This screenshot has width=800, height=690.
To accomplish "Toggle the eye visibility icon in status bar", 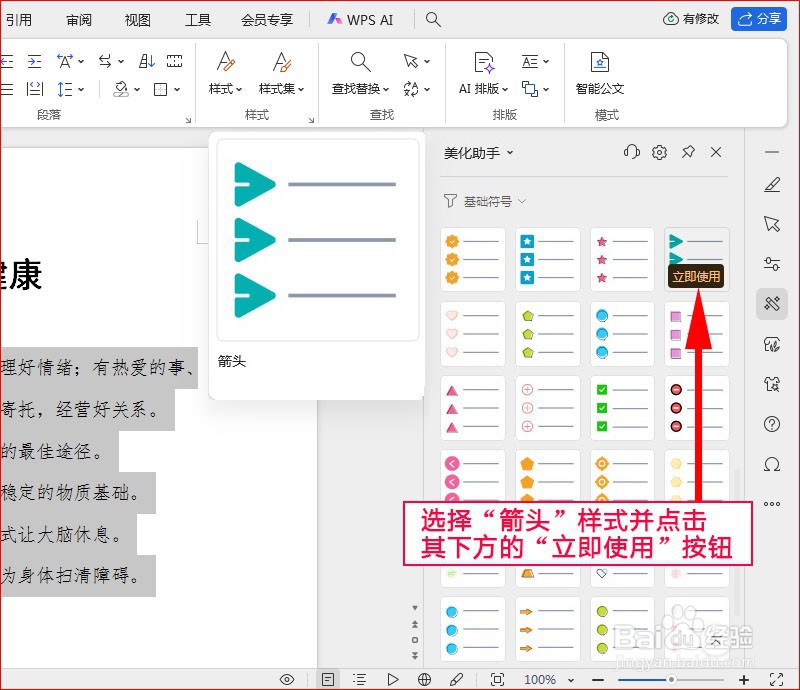I will click(x=287, y=676).
